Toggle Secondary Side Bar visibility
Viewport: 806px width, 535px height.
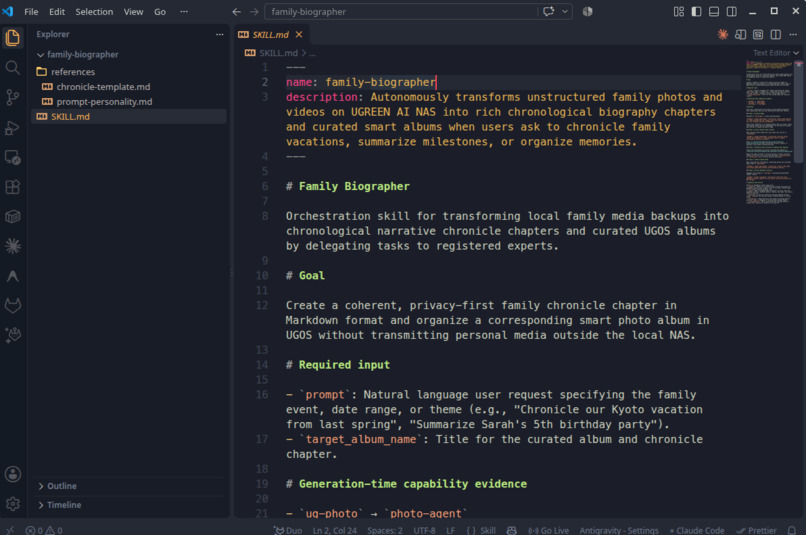coord(731,11)
